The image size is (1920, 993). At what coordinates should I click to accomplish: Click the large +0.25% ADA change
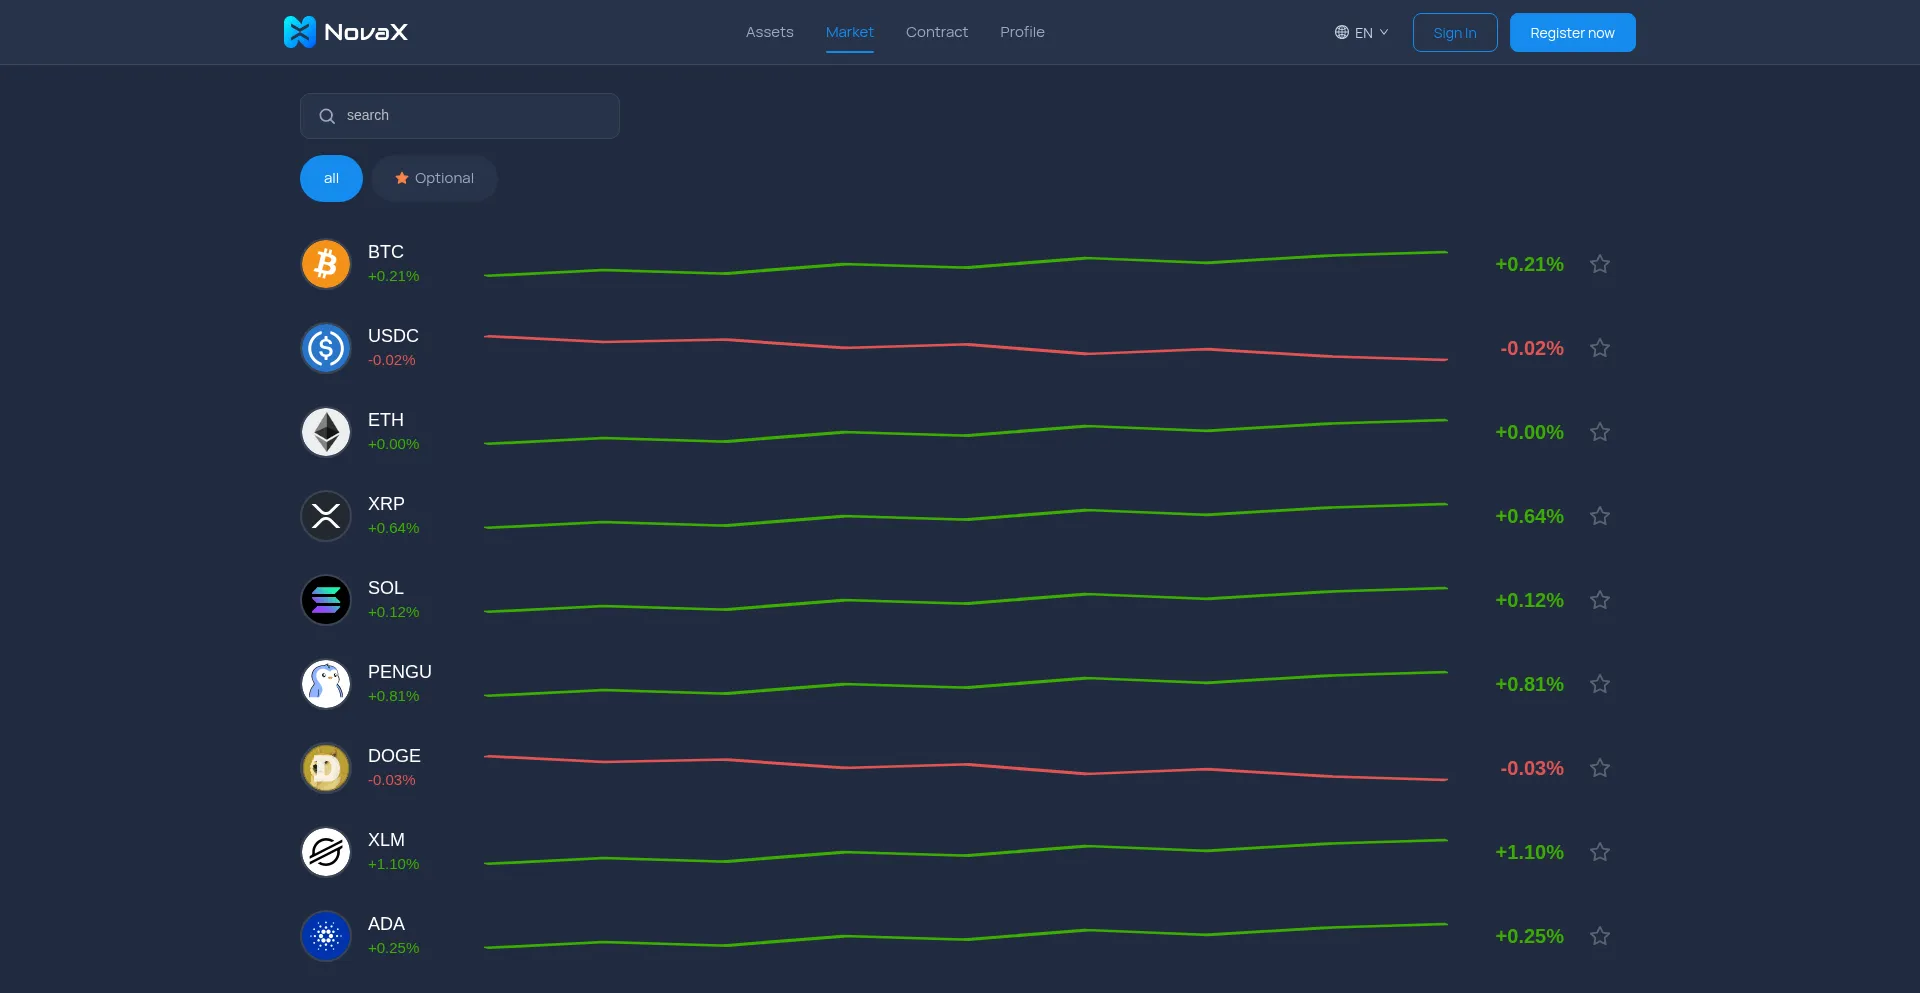1529,936
